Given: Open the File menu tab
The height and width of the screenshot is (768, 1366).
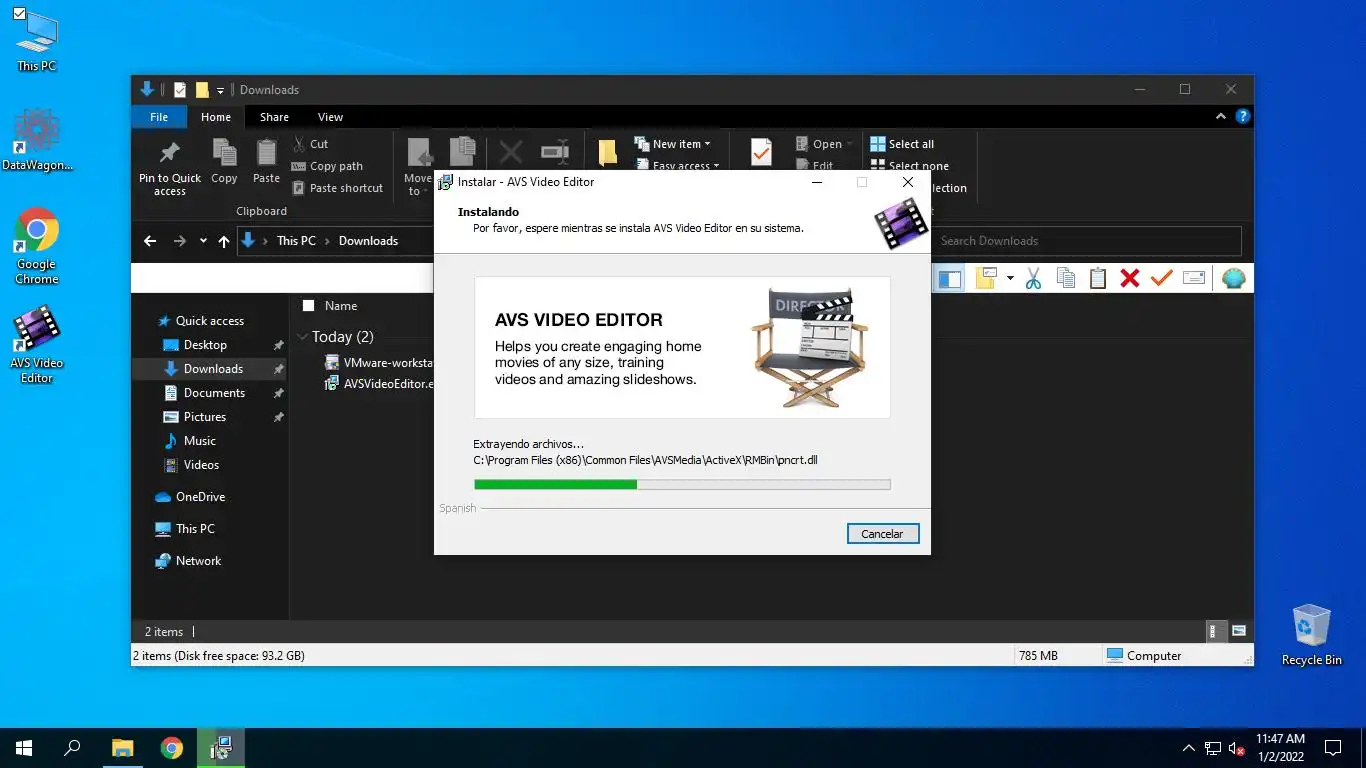Looking at the screenshot, I should [159, 117].
